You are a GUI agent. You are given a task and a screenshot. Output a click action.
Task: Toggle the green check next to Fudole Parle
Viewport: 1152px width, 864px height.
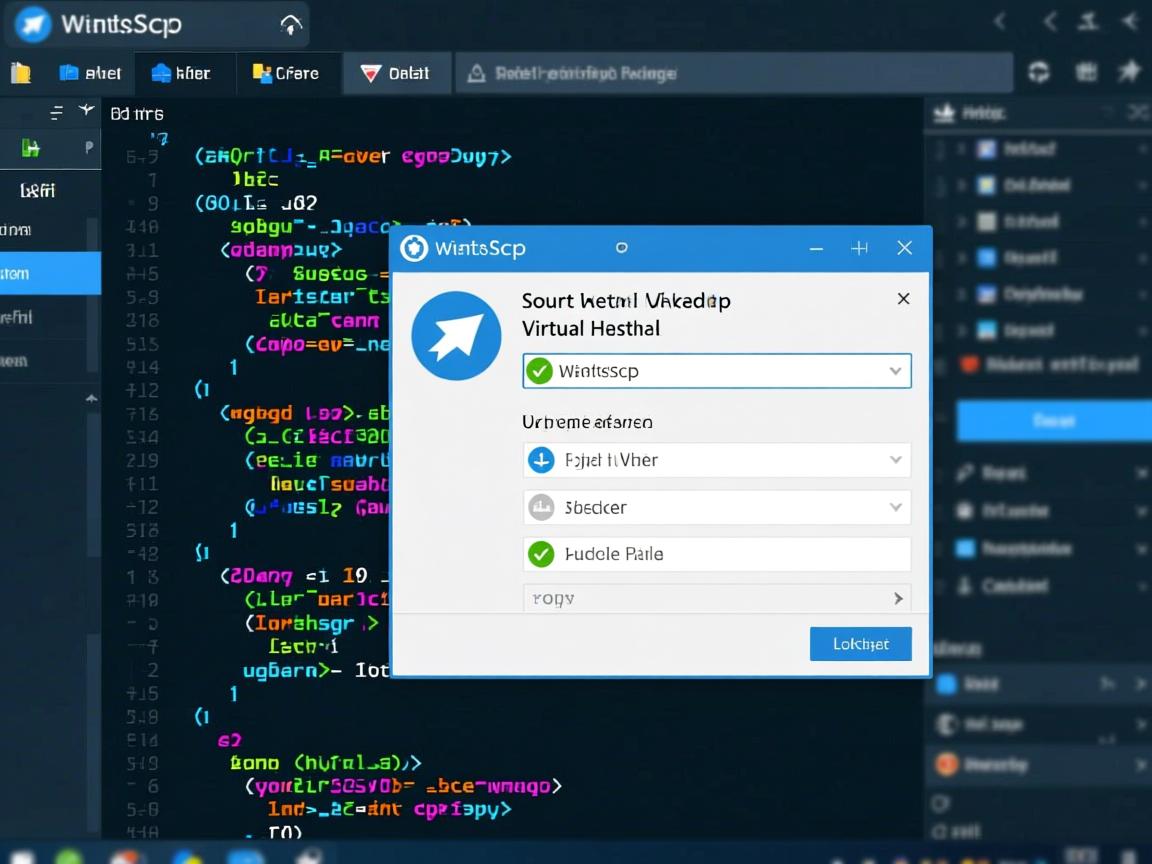(x=541, y=553)
